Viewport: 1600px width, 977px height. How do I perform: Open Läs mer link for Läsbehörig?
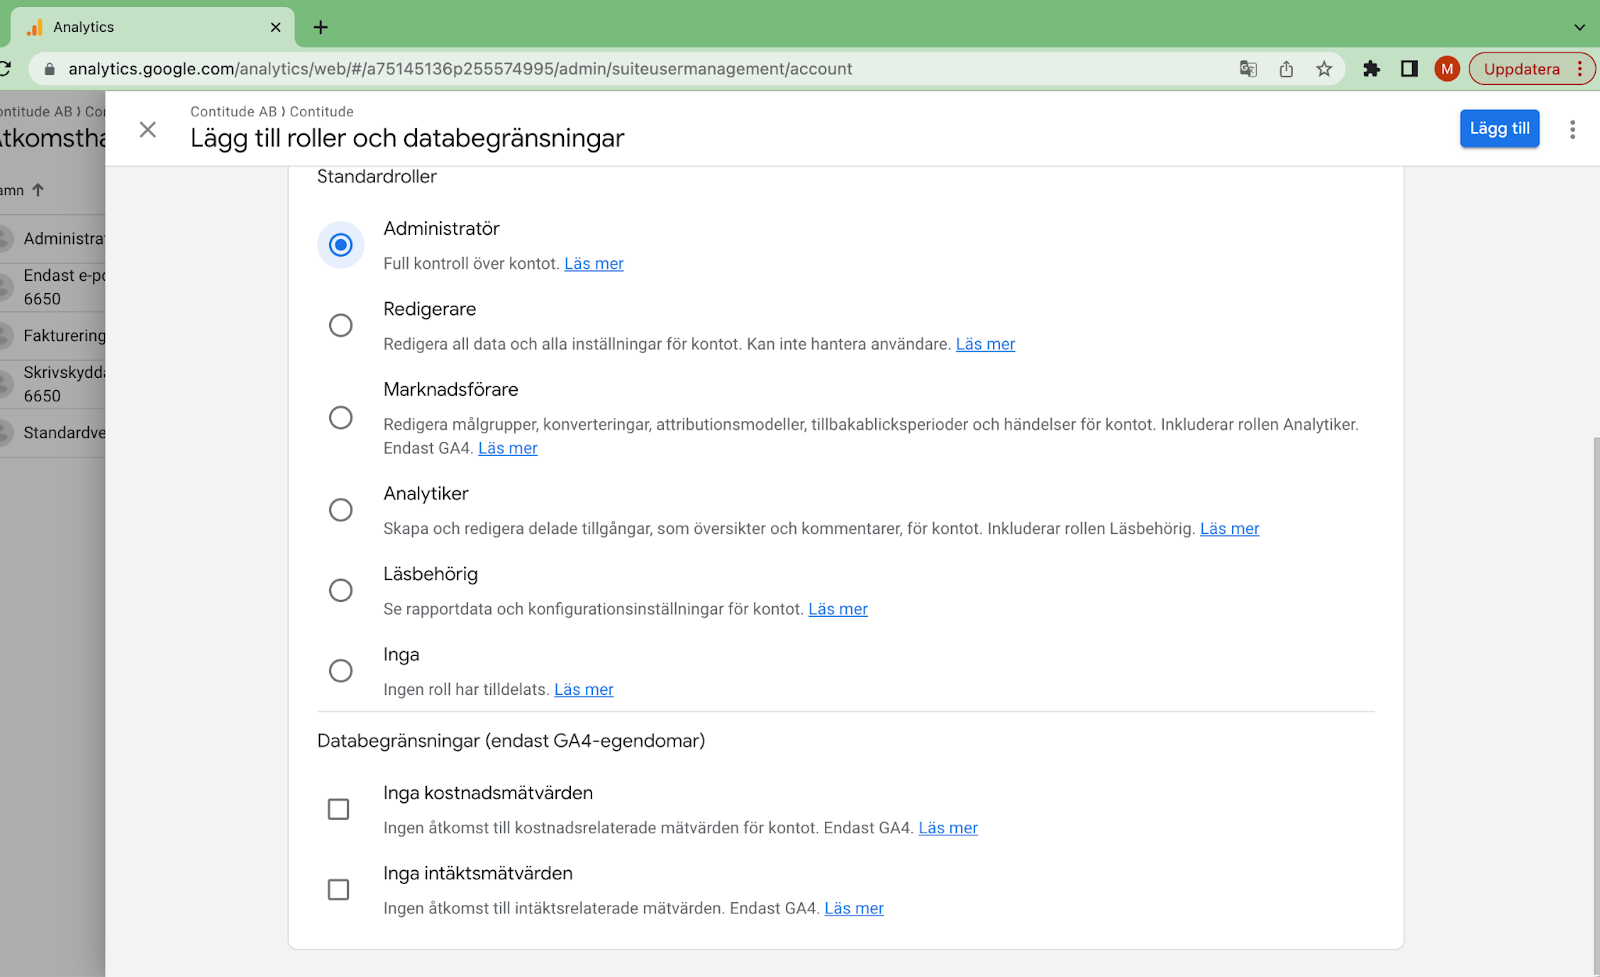coord(838,609)
